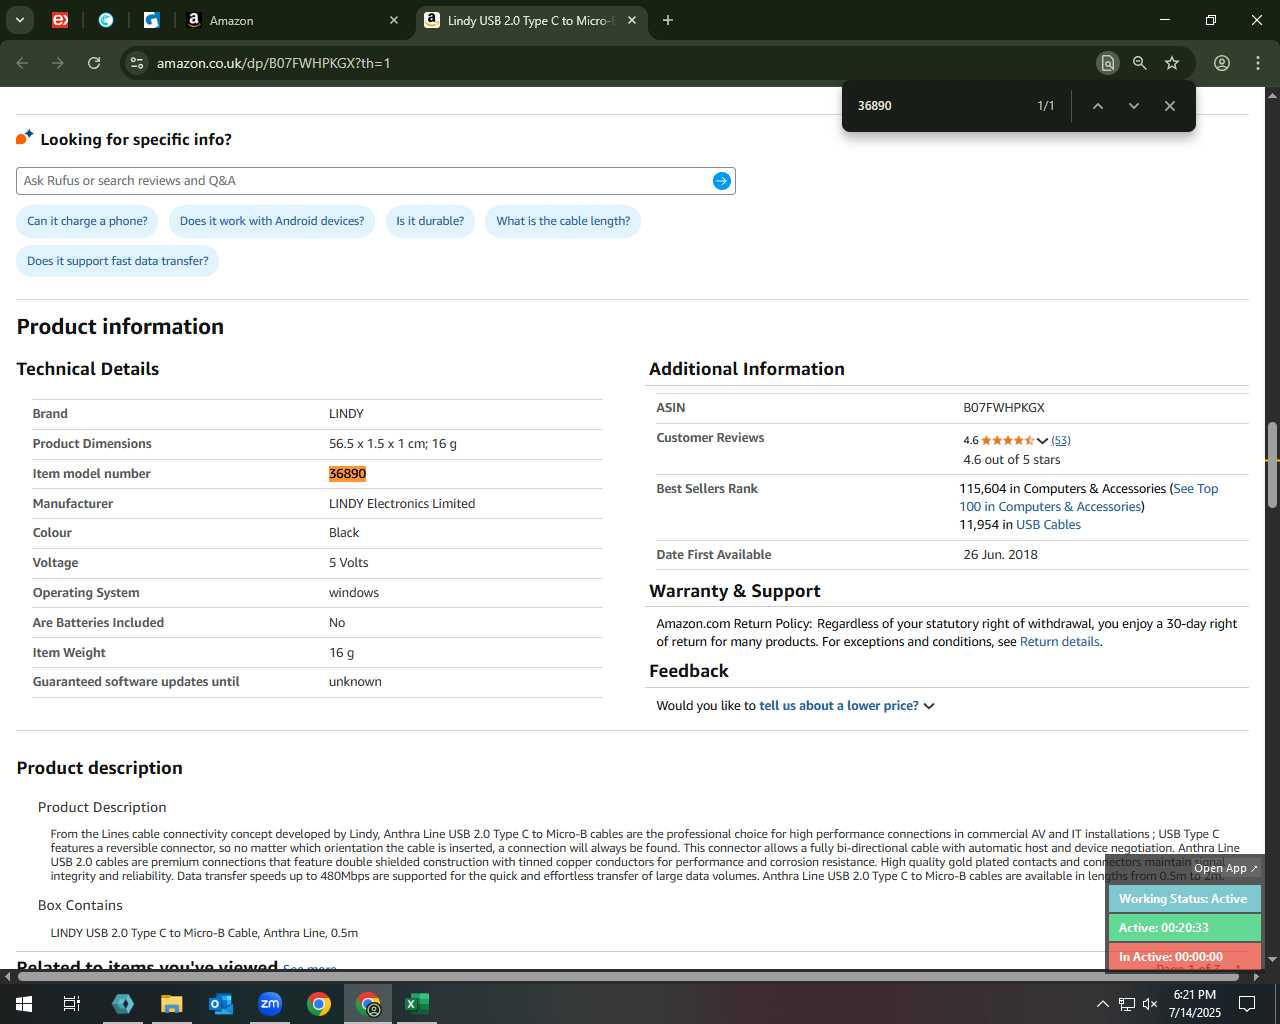Click the Working Status: Active indicator
Viewport: 1280px width, 1024px height.
tap(1184, 899)
